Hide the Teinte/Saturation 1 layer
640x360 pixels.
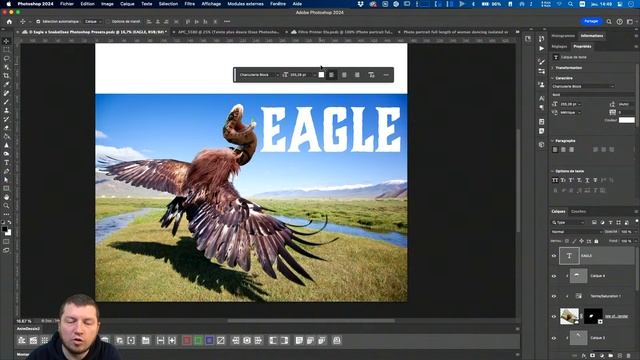click(x=554, y=296)
